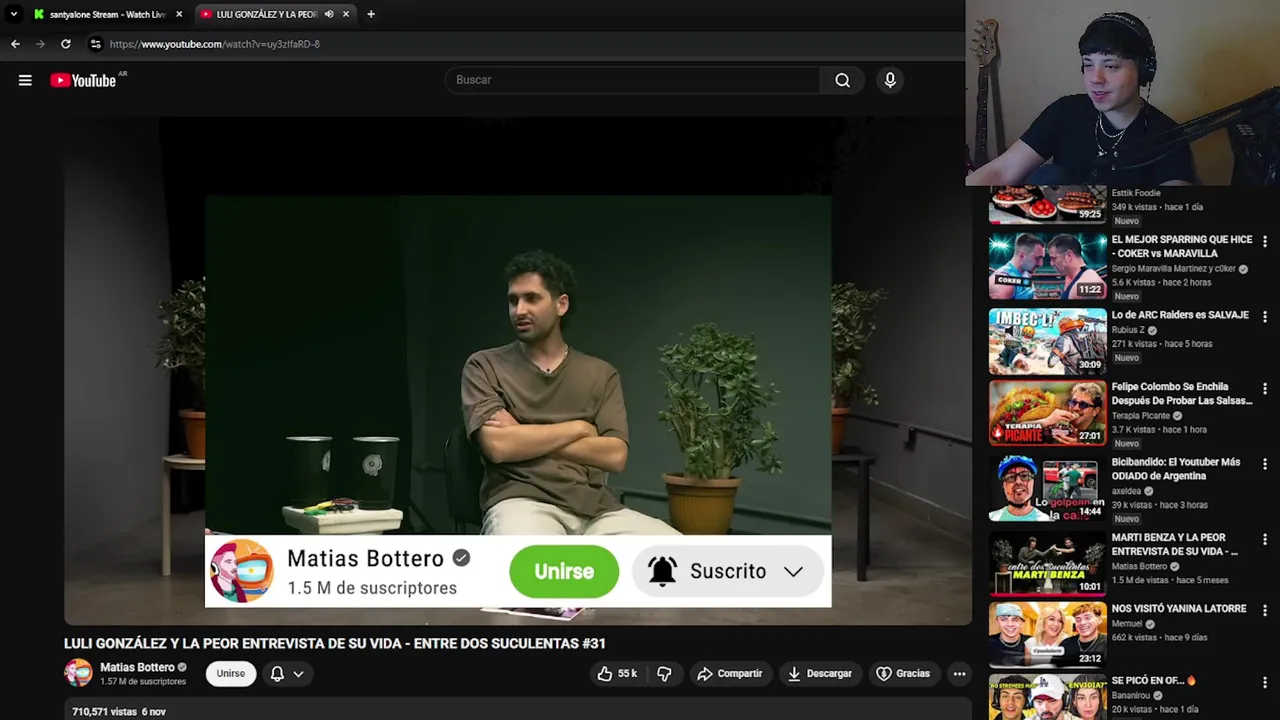Open the Lo de ARC Raiders thumbnail
The image size is (1280, 720).
point(1048,342)
